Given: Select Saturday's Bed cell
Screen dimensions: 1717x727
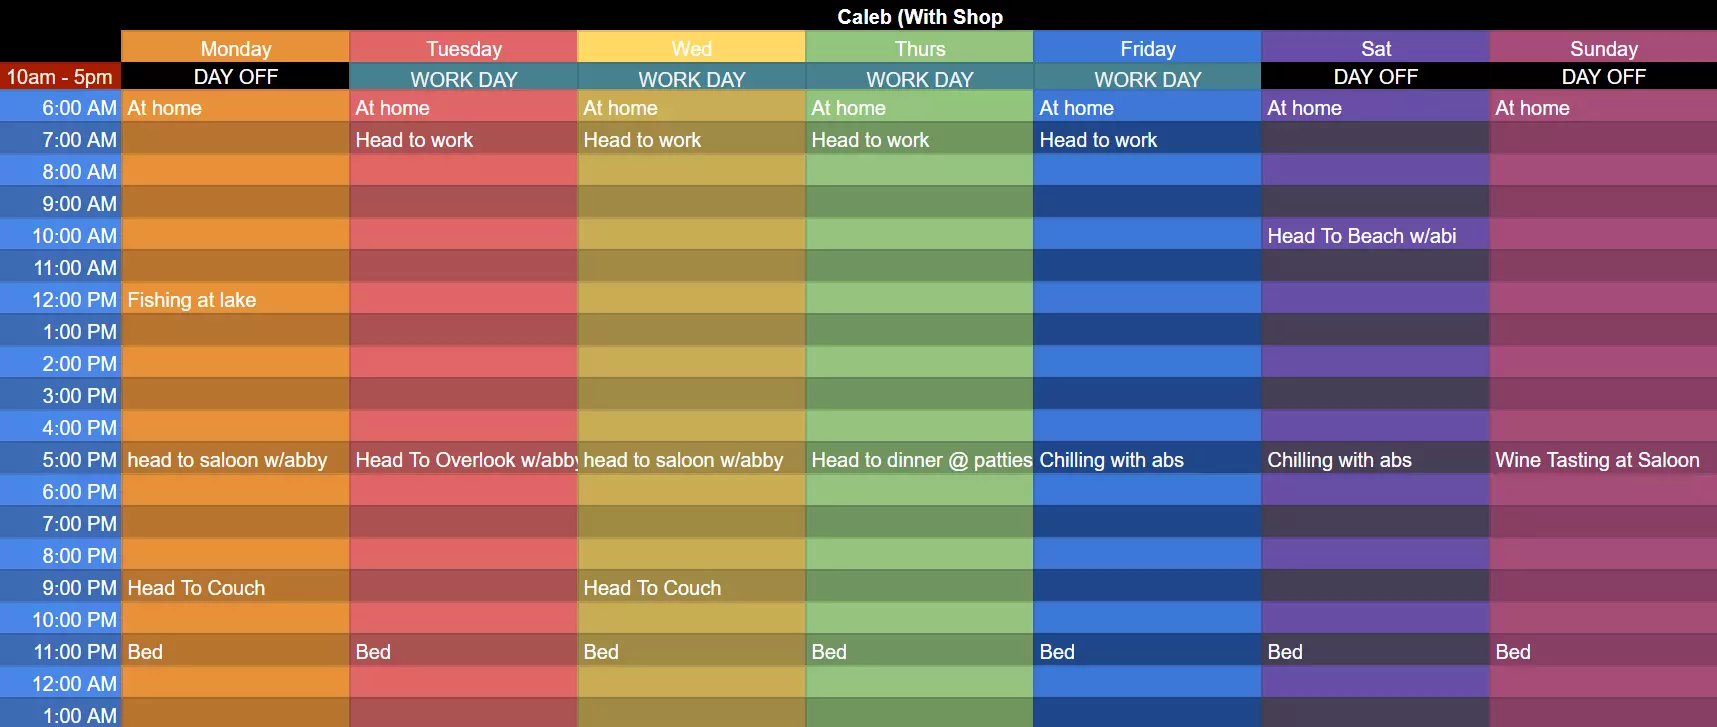Looking at the screenshot, I should coord(1375,652).
